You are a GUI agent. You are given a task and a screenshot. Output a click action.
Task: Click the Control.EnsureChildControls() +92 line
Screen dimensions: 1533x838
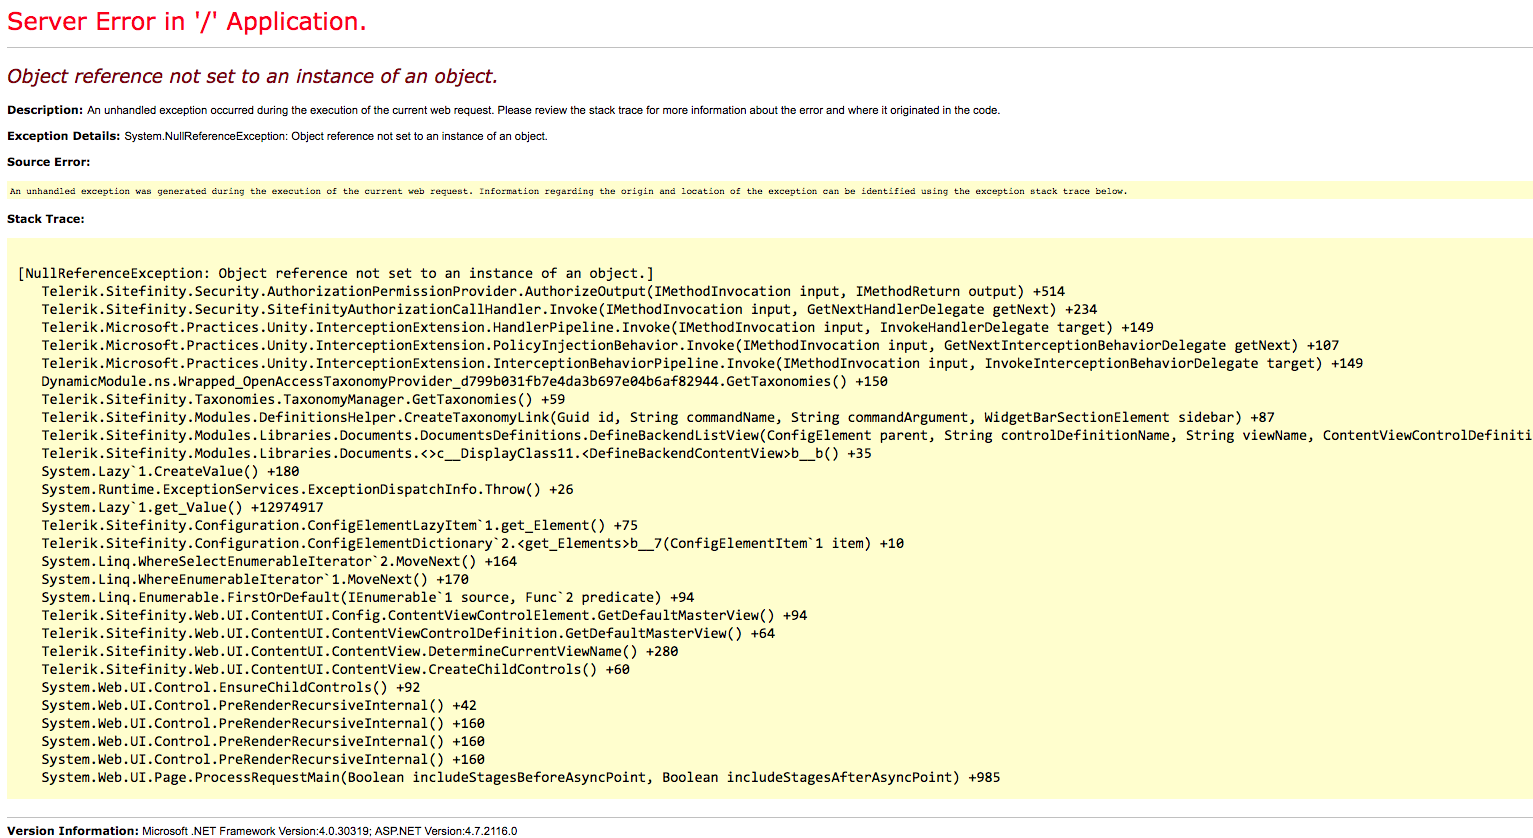pyautogui.click(x=230, y=687)
